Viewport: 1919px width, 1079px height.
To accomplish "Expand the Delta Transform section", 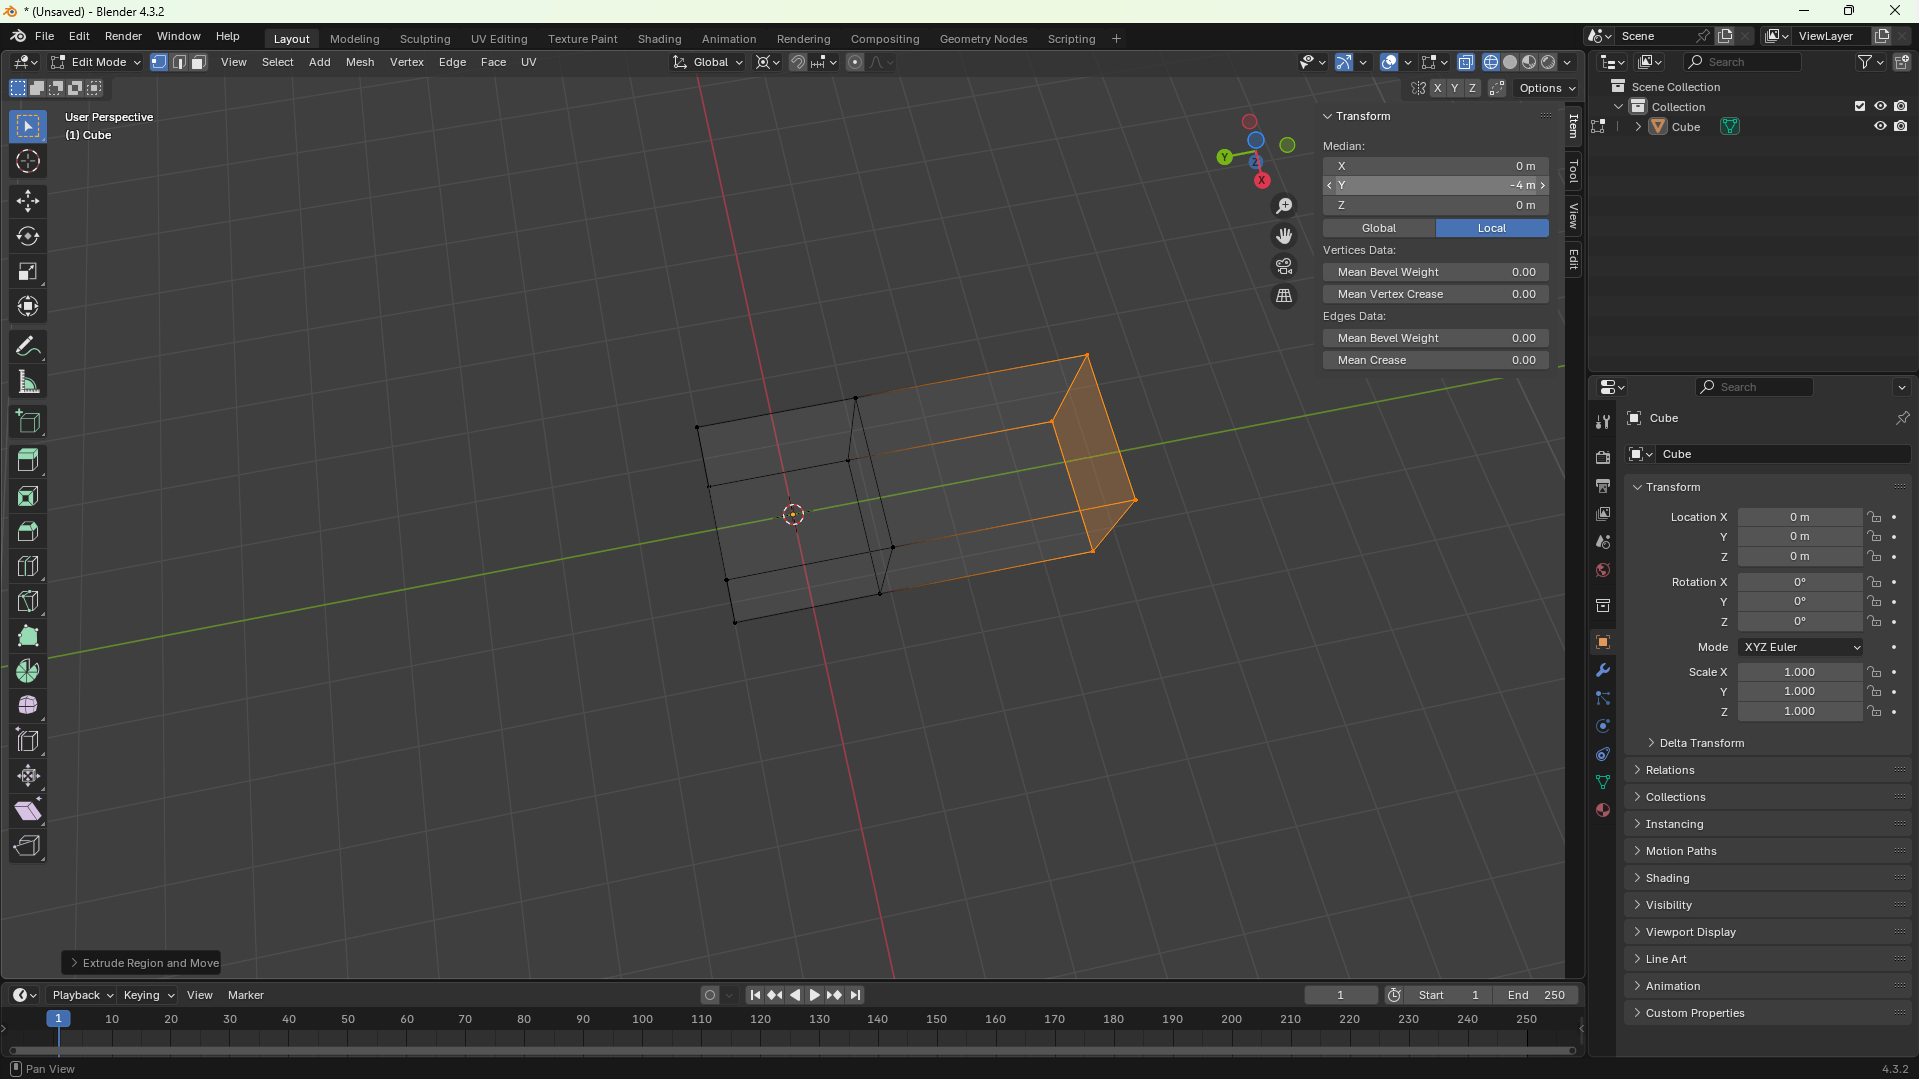I will point(1701,743).
